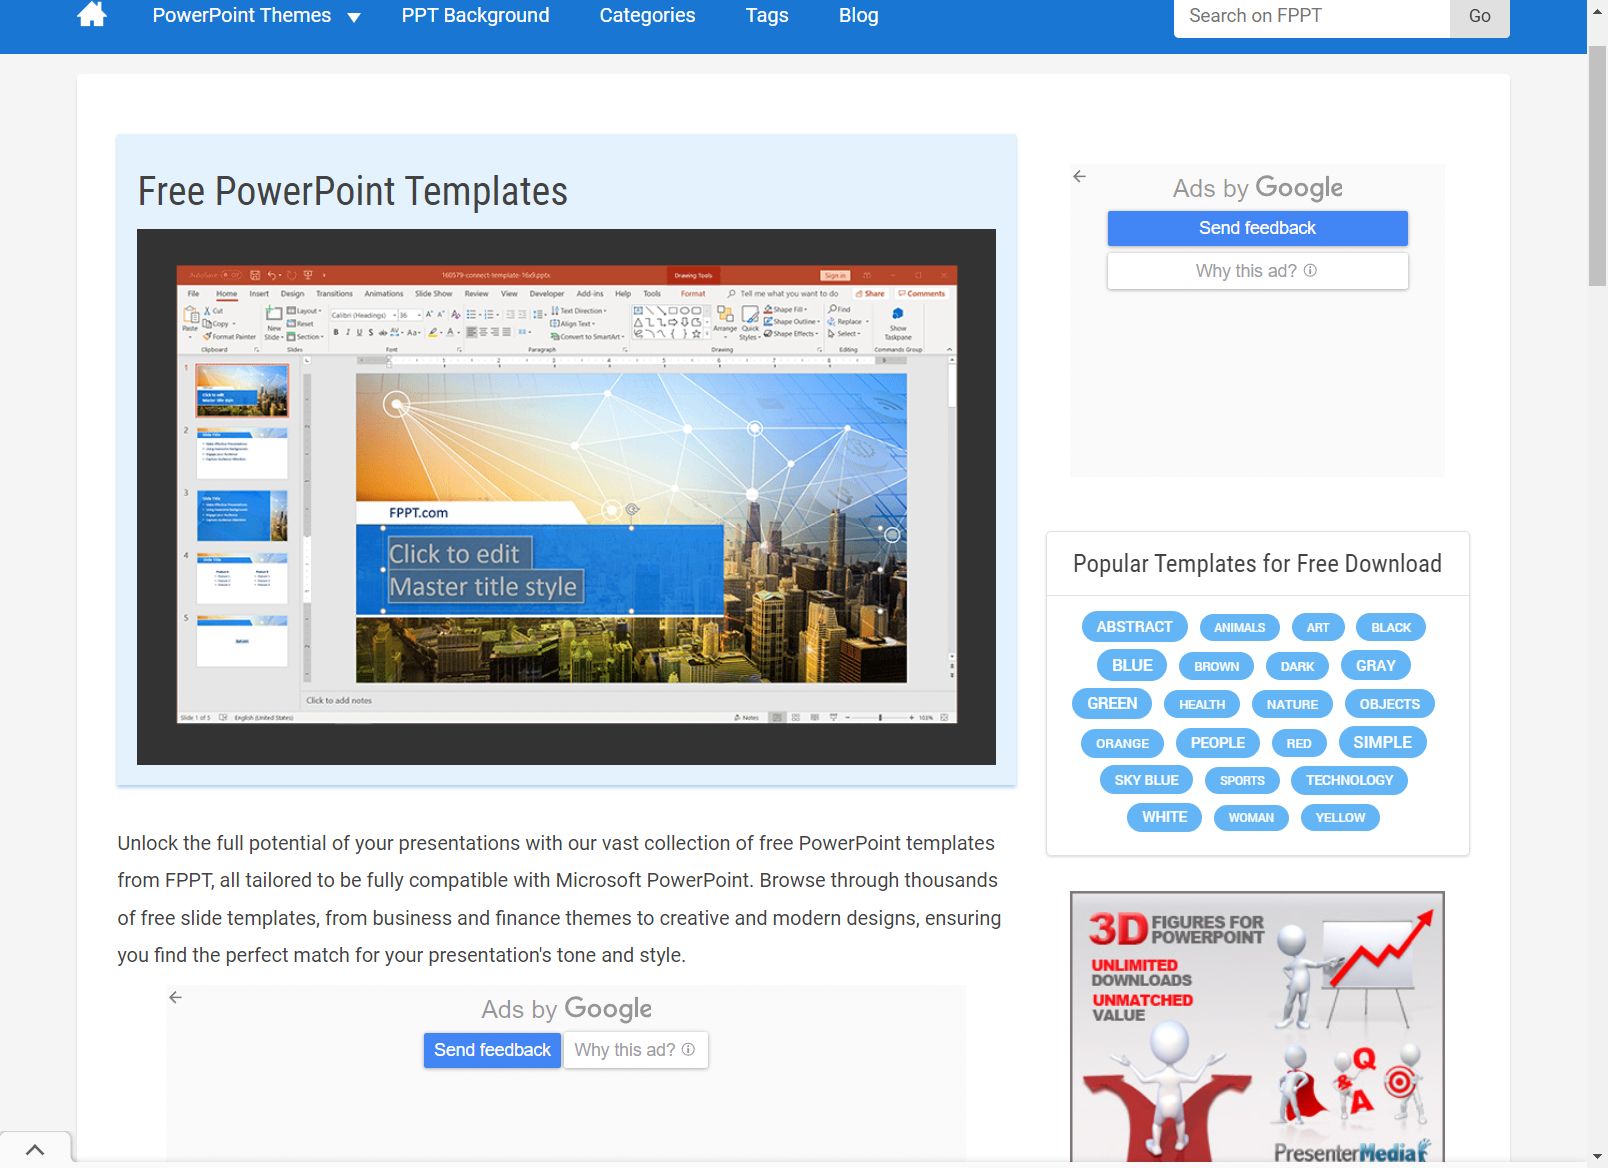
Task: Click the info icon beside sidebar Why this ad?
Action: coord(1310,270)
